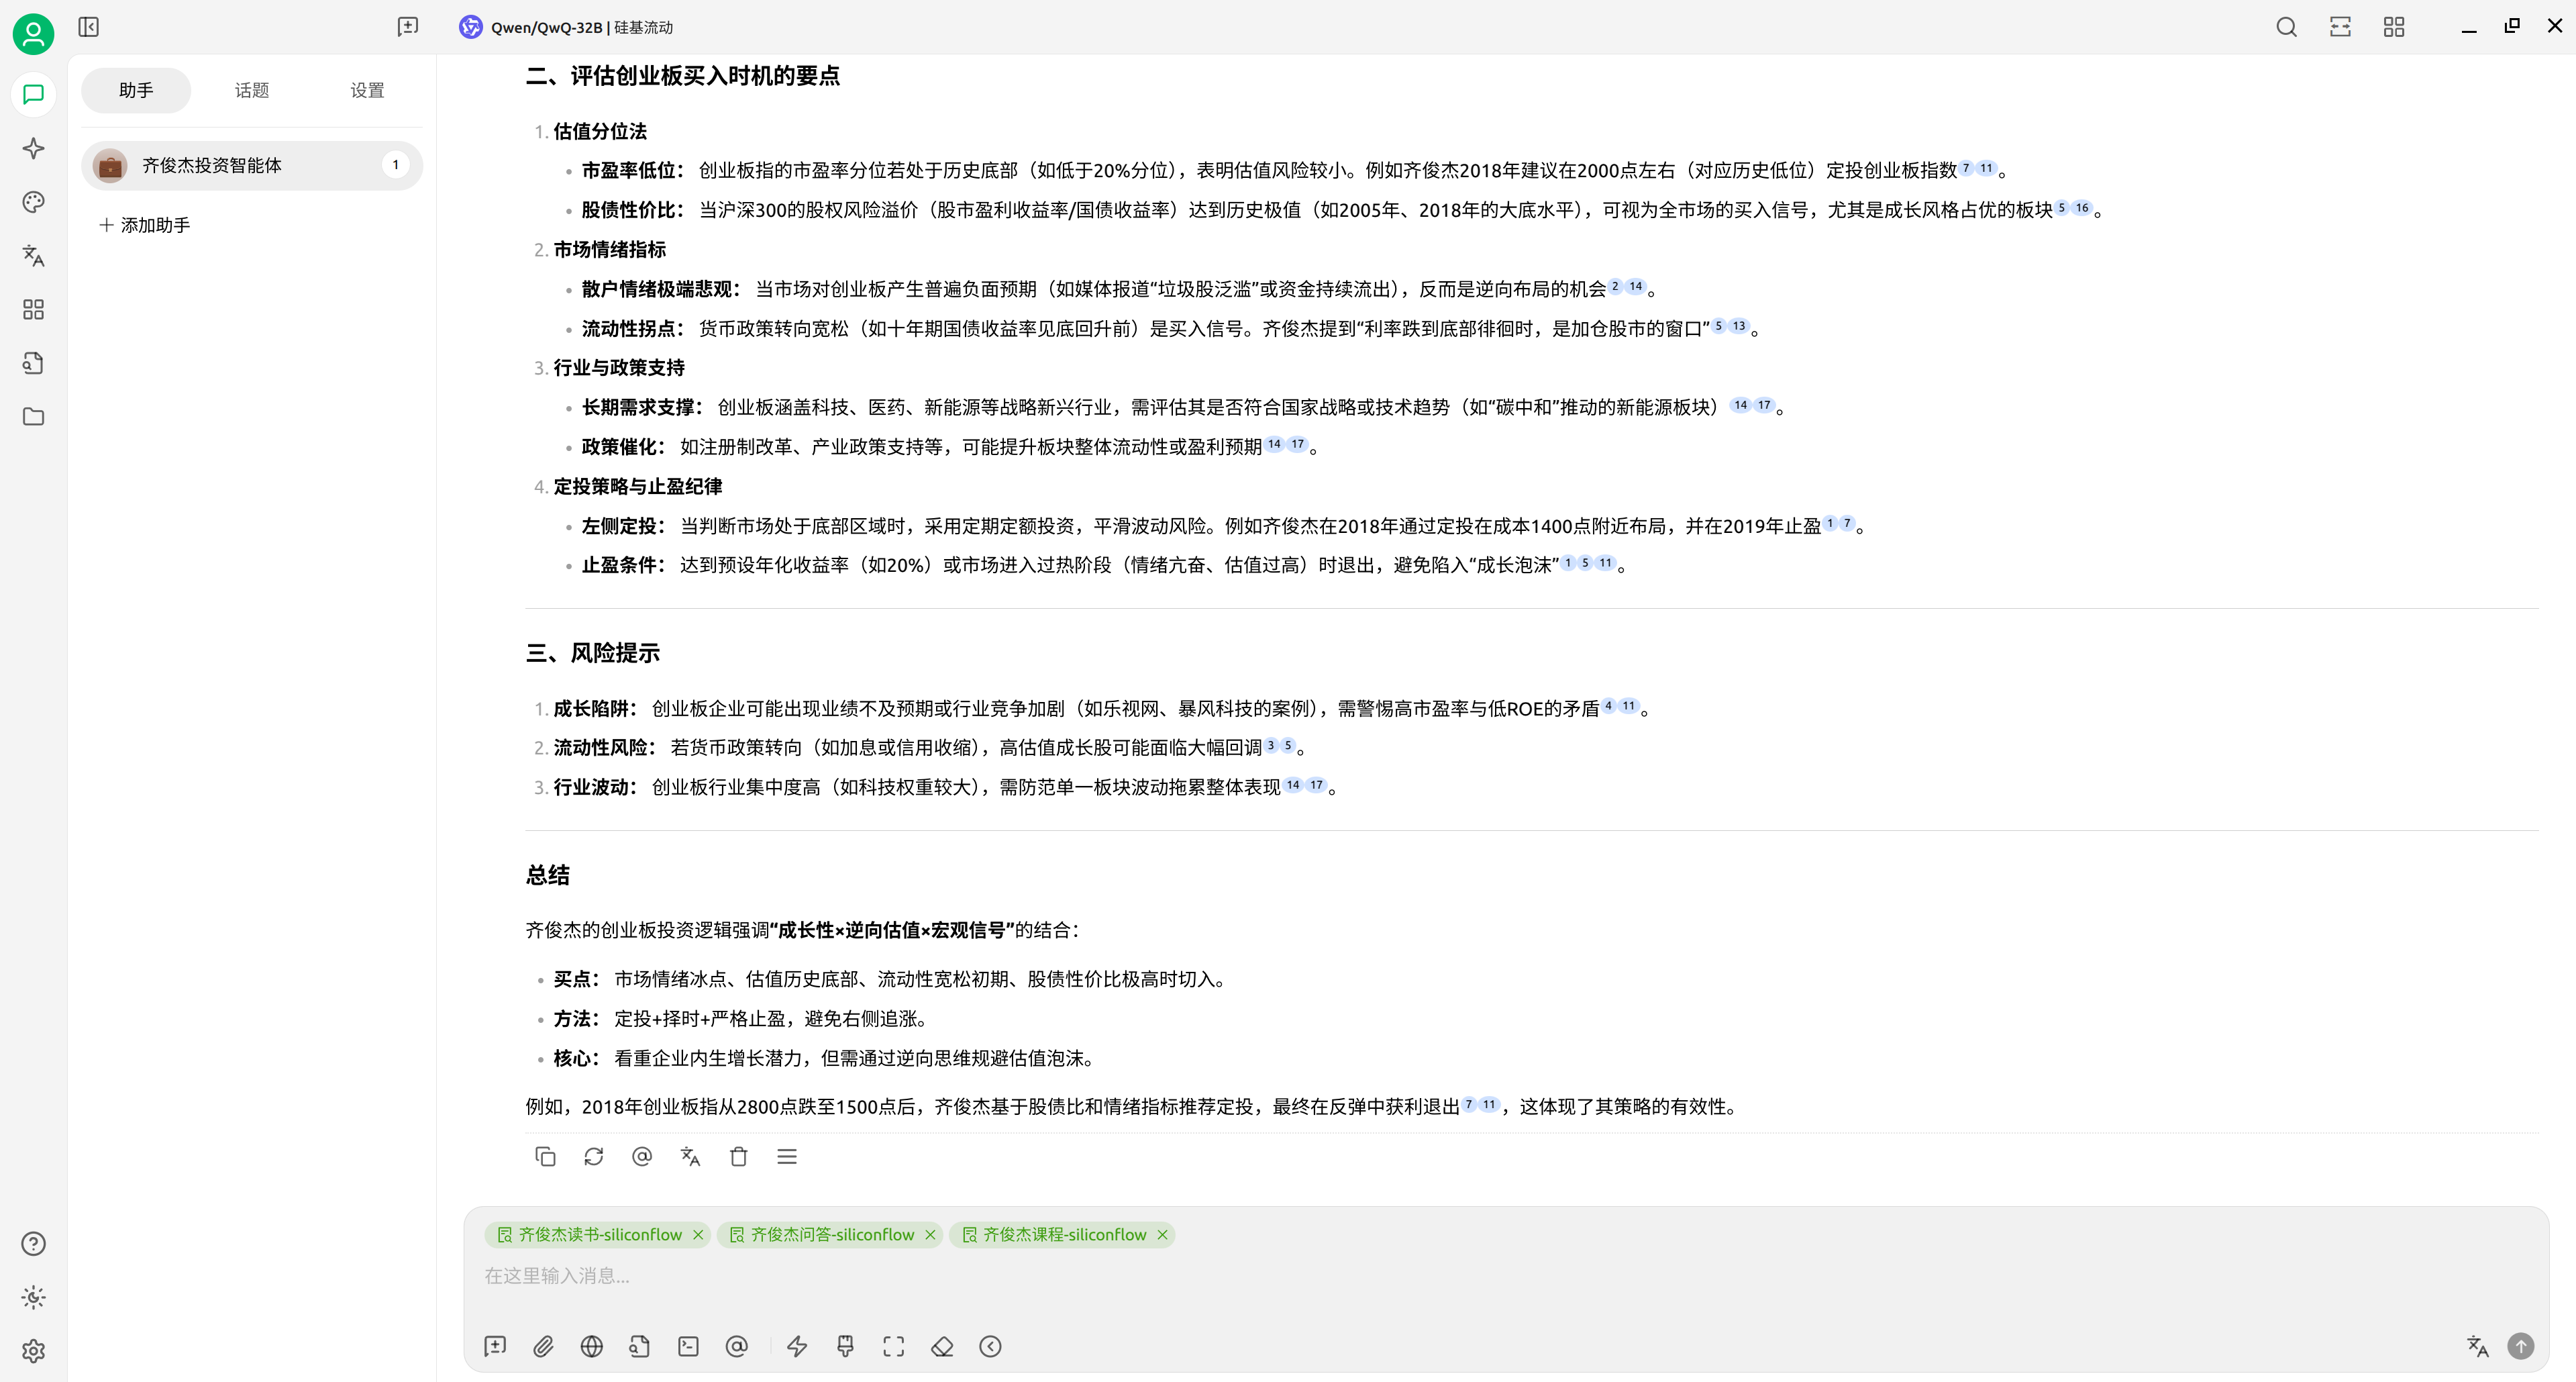Copy the assistant's message

(545, 1156)
